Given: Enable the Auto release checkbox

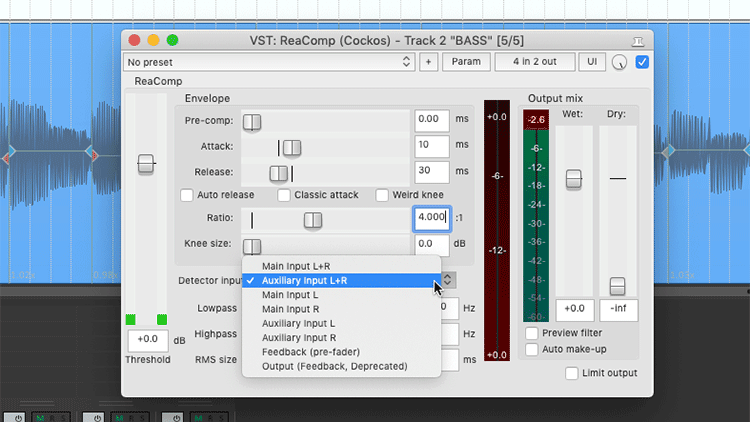Looking at the screenshot, I should (187, 195).
